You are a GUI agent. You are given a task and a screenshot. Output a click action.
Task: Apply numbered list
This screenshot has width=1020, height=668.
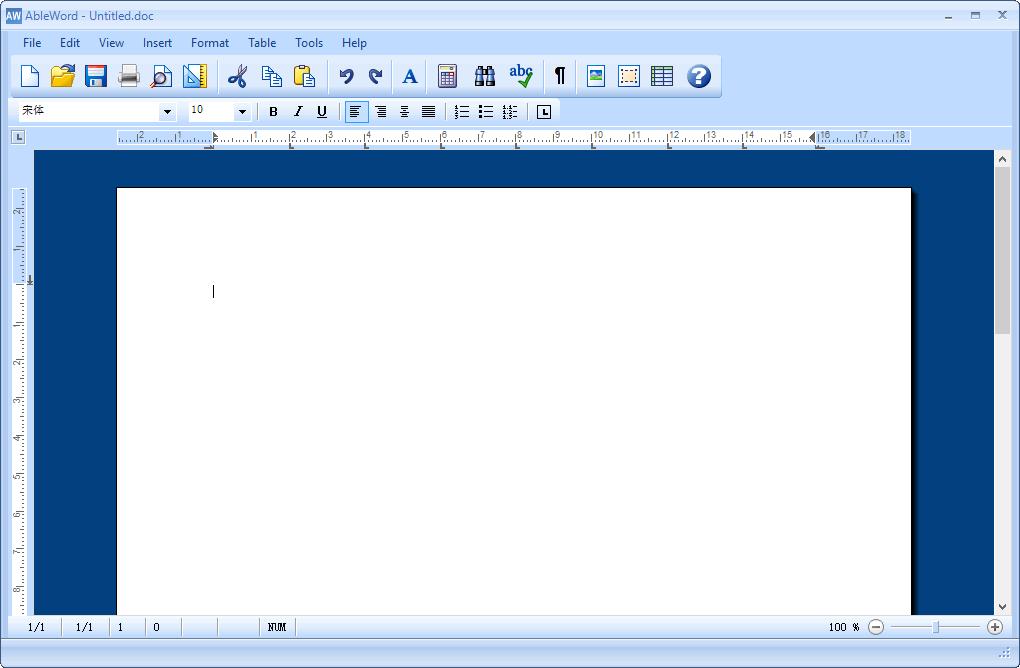462,112
